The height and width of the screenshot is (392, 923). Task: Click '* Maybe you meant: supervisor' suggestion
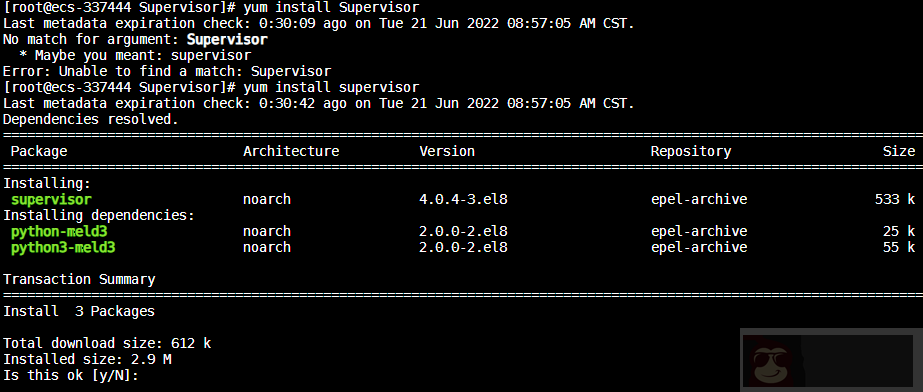[x=135, y=56]
